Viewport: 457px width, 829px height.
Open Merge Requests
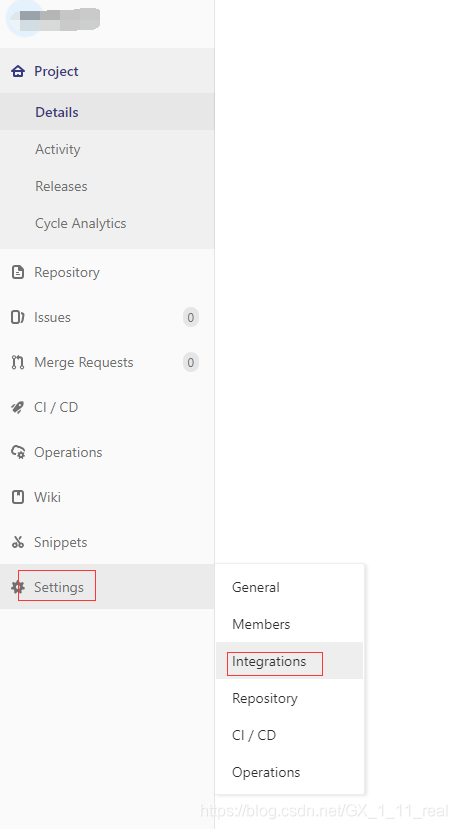point(84,362)
